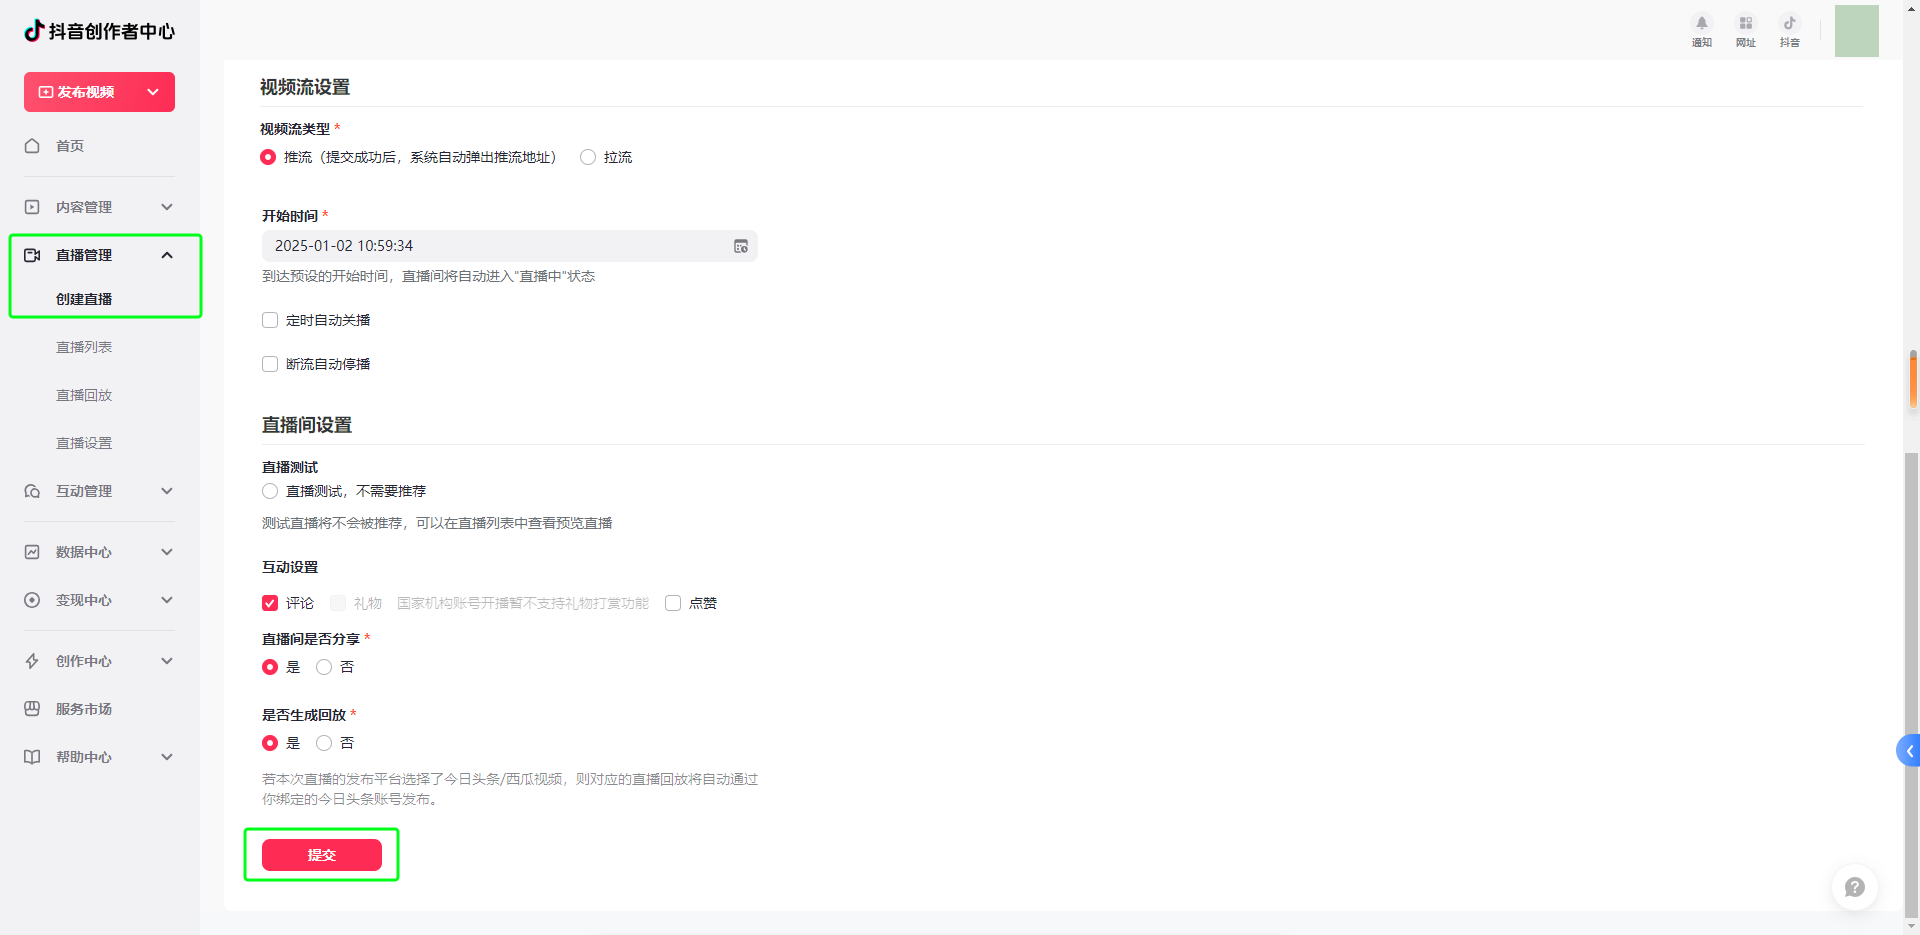This screenshot has height=935, width=1920.
Task: Enable 定时自动关播 checkbox
Action: (x=270, y=320)
